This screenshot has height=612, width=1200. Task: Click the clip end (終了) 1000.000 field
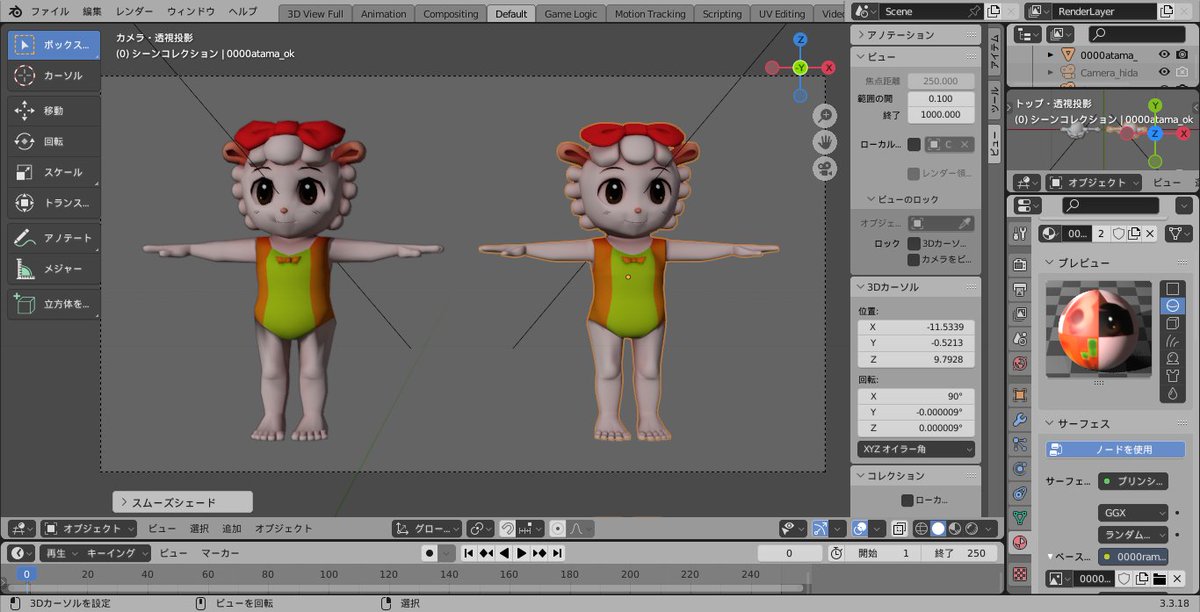(x=939, y=115)
